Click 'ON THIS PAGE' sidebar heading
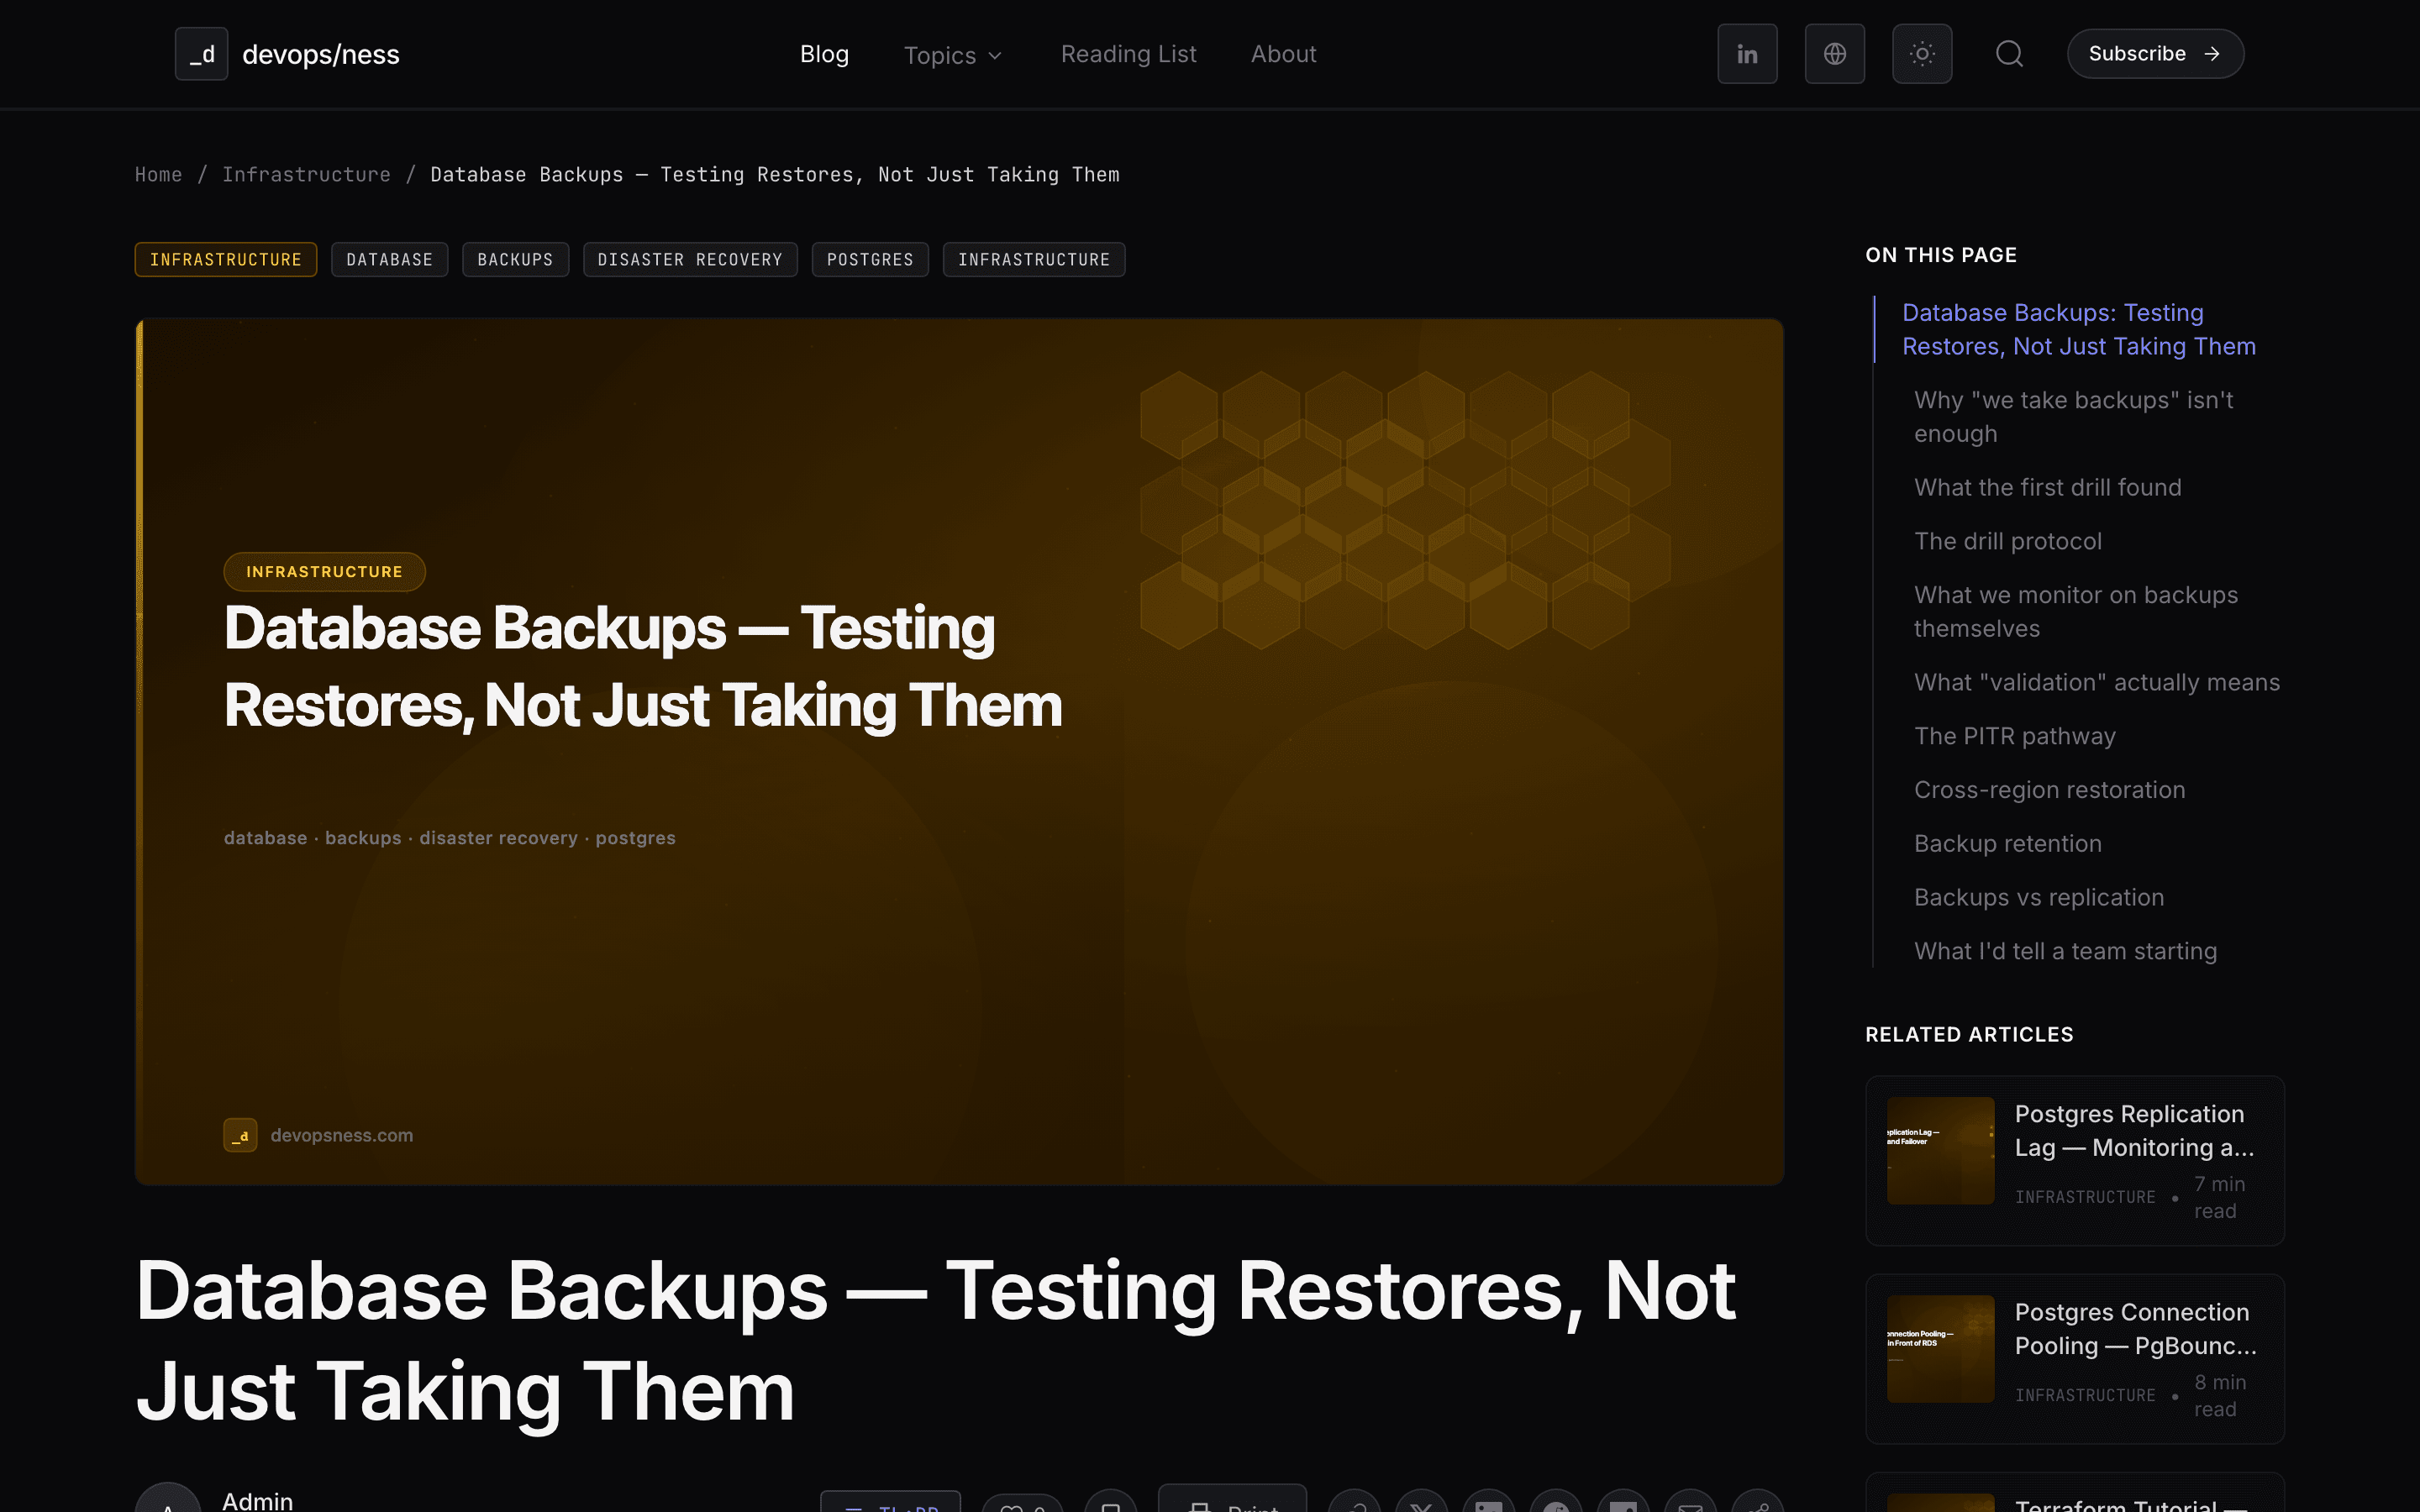This screenshot has width=2420, height=1512. pos(1940,255)
